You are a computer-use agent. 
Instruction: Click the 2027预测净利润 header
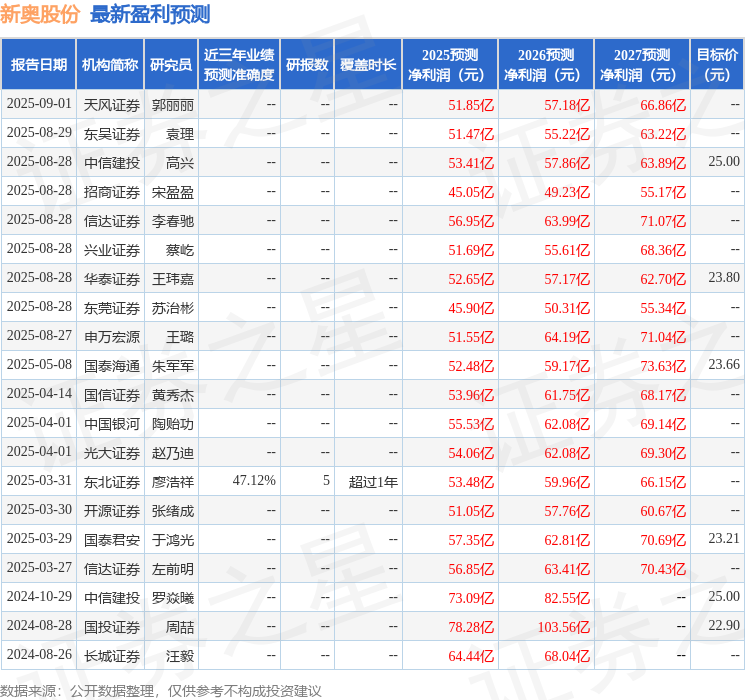(642, 65)
